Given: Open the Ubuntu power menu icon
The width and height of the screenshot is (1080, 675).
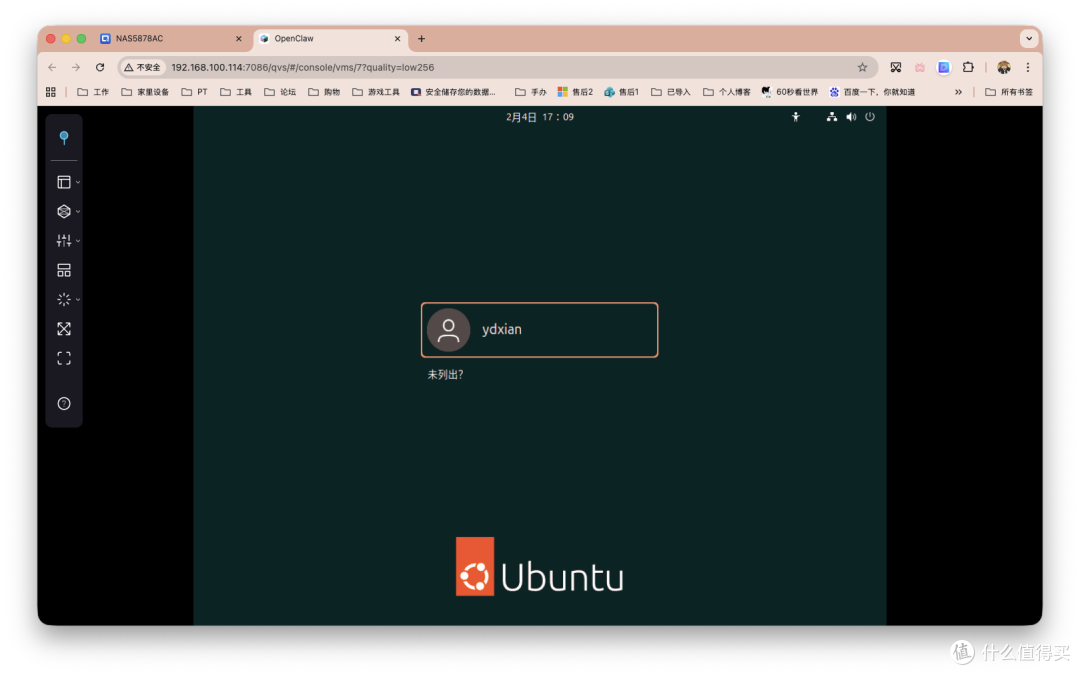Looking at the screenshot, I should tap(870, 117).
